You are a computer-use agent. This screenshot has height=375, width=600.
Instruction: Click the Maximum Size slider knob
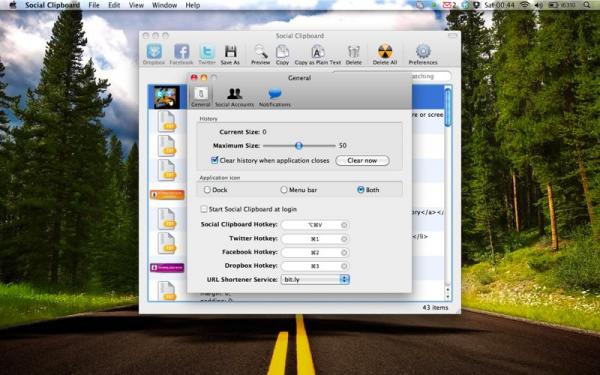(x=299, y=145)
